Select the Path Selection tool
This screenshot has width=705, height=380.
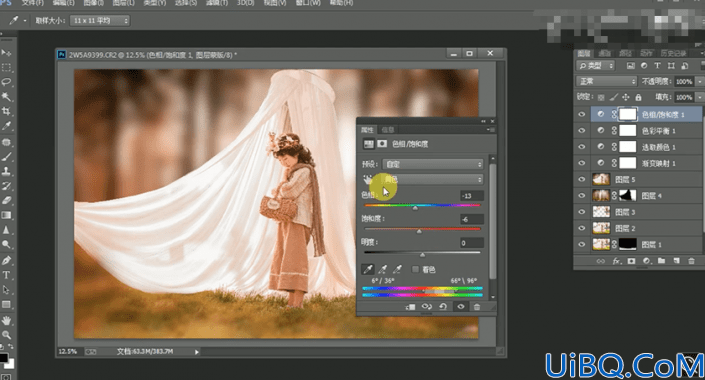6,290
